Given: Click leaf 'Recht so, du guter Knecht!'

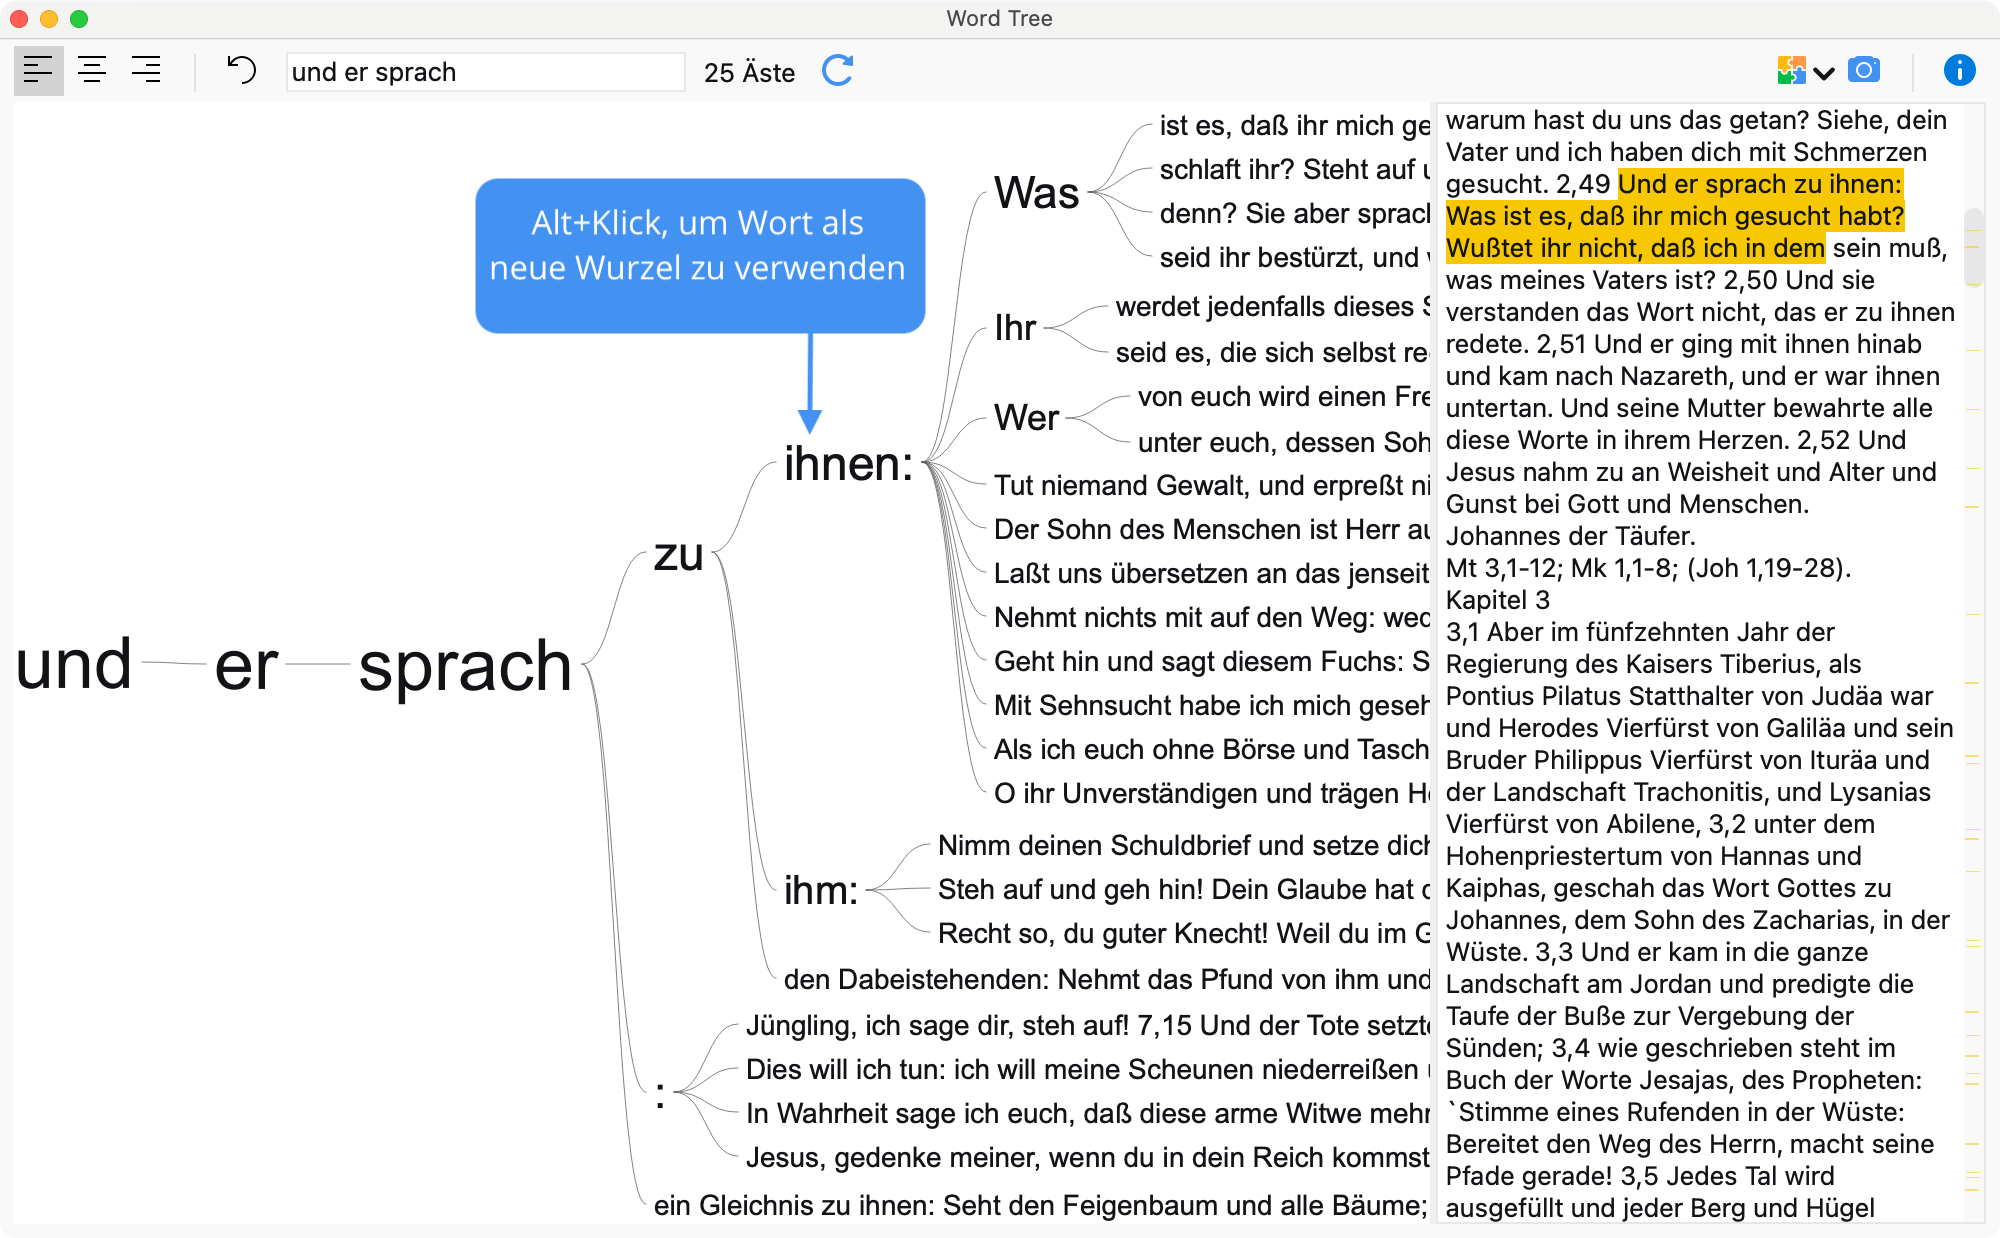Looking at the screenshot, I should [1184, 934].
